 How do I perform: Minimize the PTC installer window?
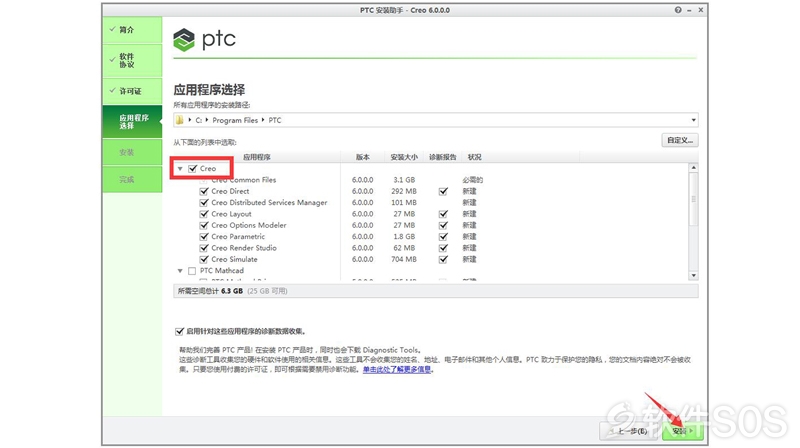pyautogui.click(x=689, y=10)
